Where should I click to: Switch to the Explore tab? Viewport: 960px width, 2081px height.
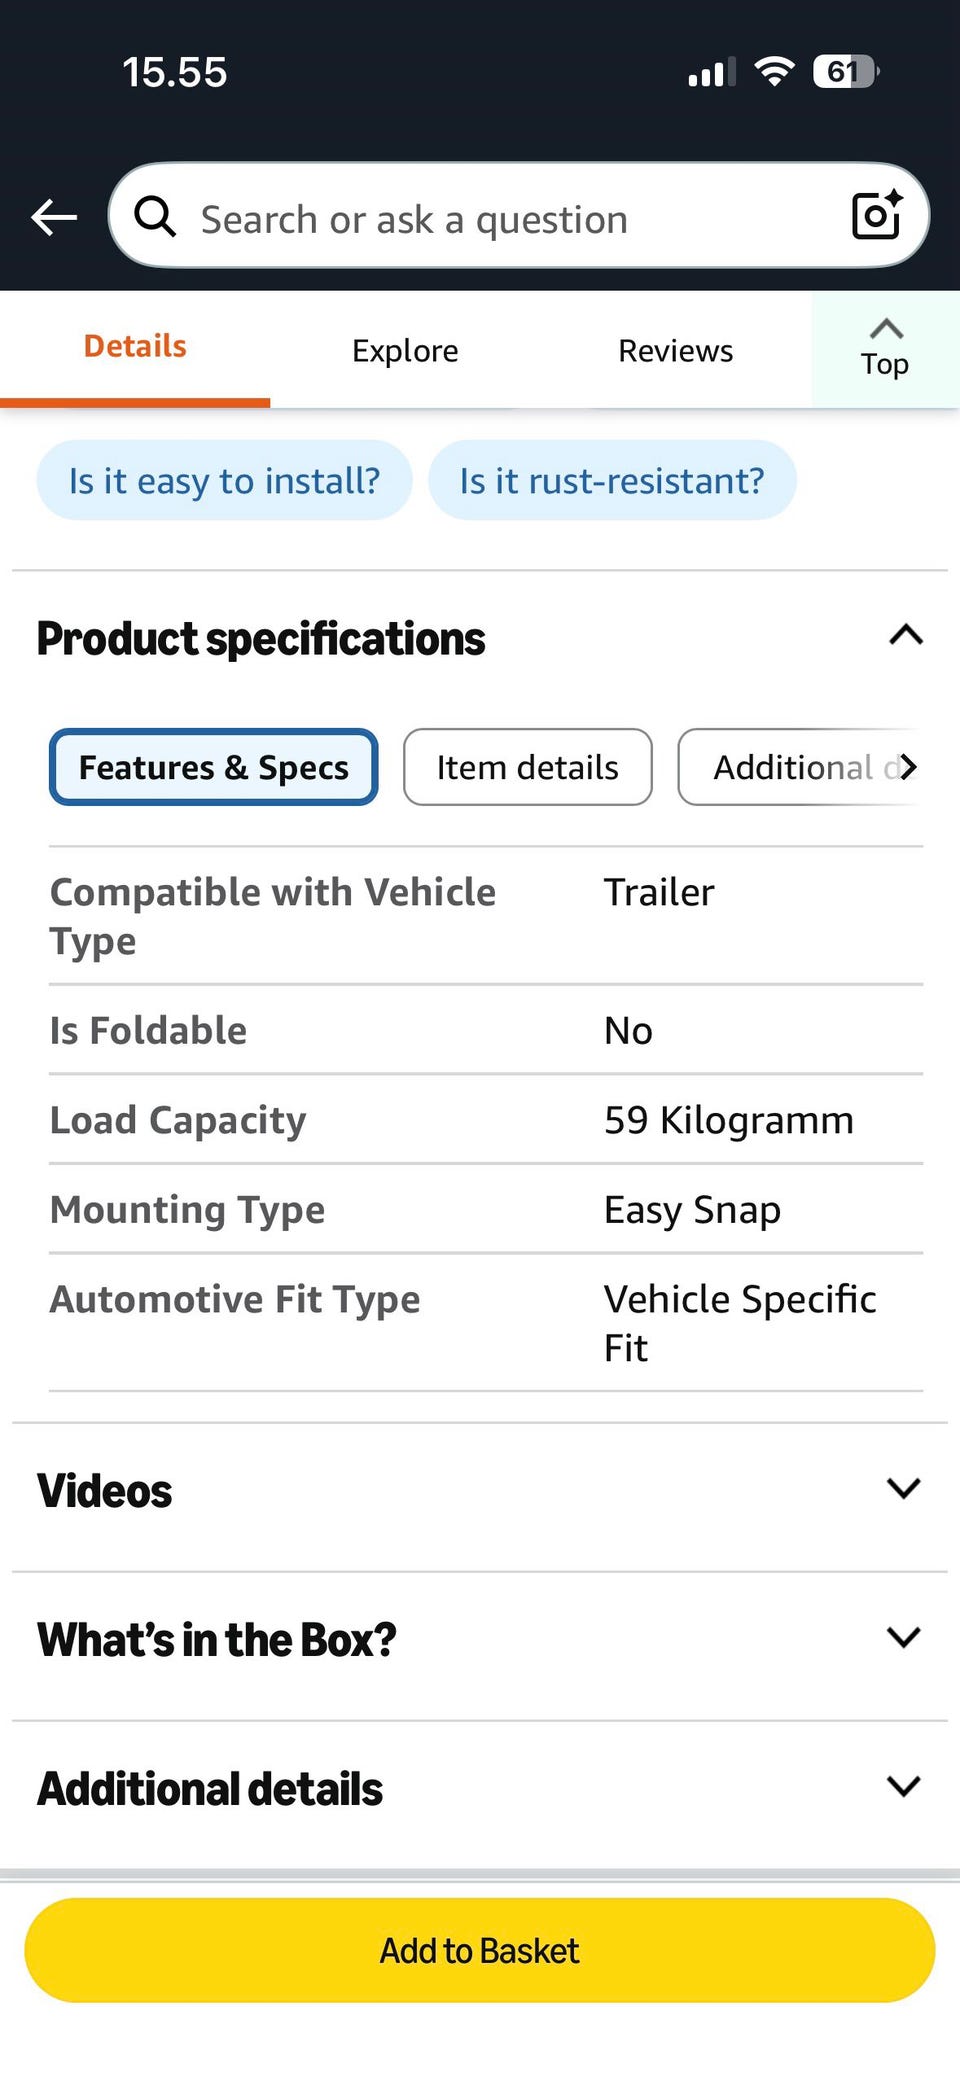(405, 351)
